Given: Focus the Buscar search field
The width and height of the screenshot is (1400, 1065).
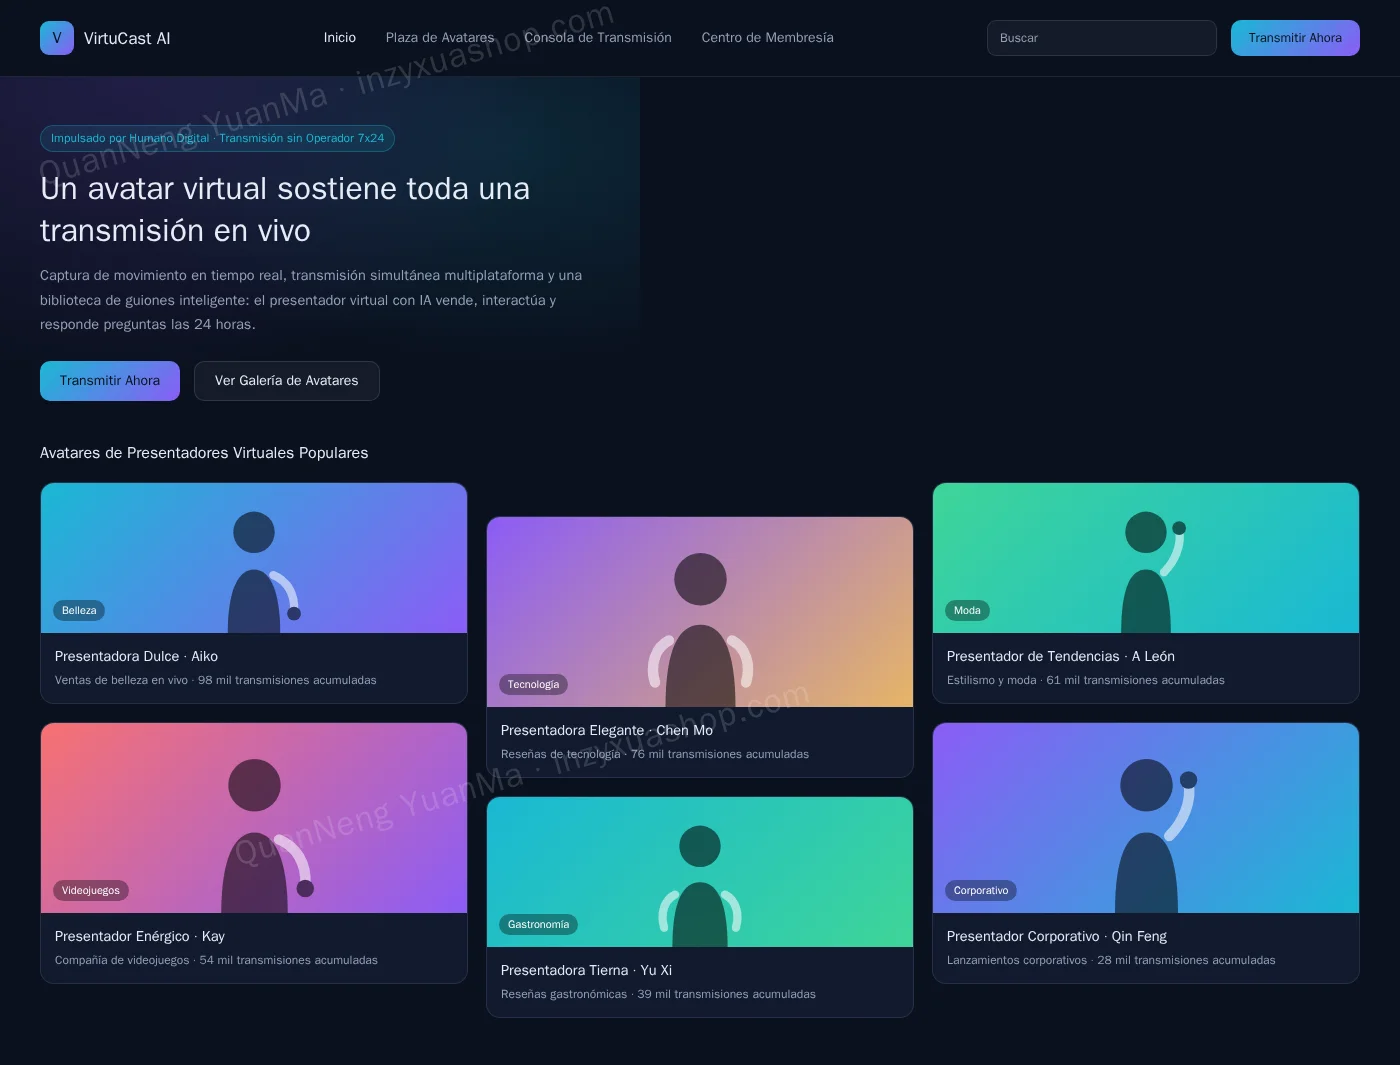Looking at the screenshot, I should (1102, 38).
